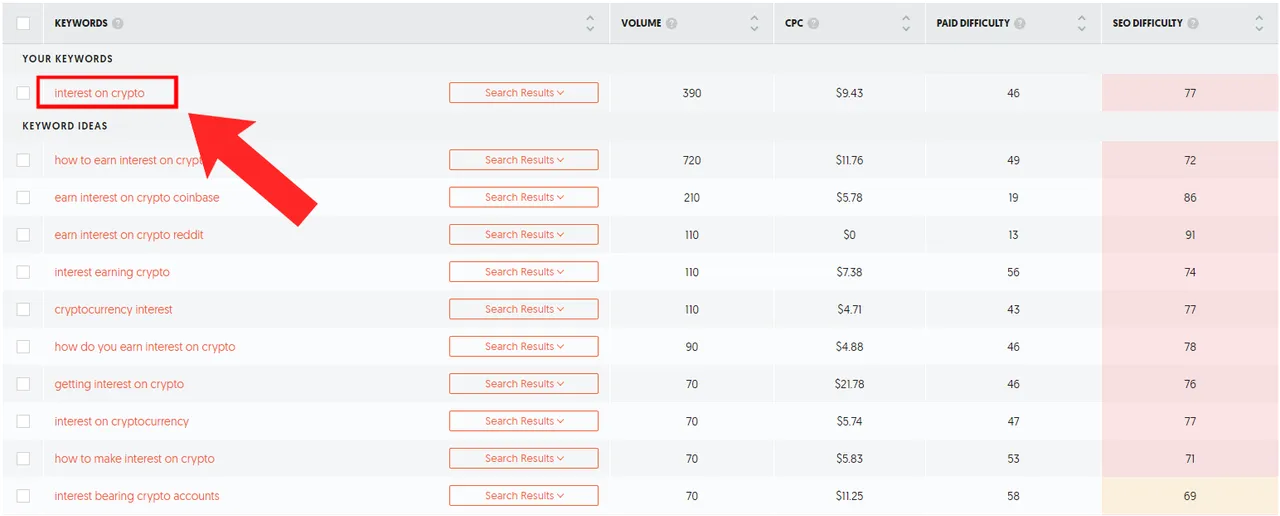Click the VOLUME column header label
The height and width of the screenshot is (516, 1280).
click(x=641, y=23)
